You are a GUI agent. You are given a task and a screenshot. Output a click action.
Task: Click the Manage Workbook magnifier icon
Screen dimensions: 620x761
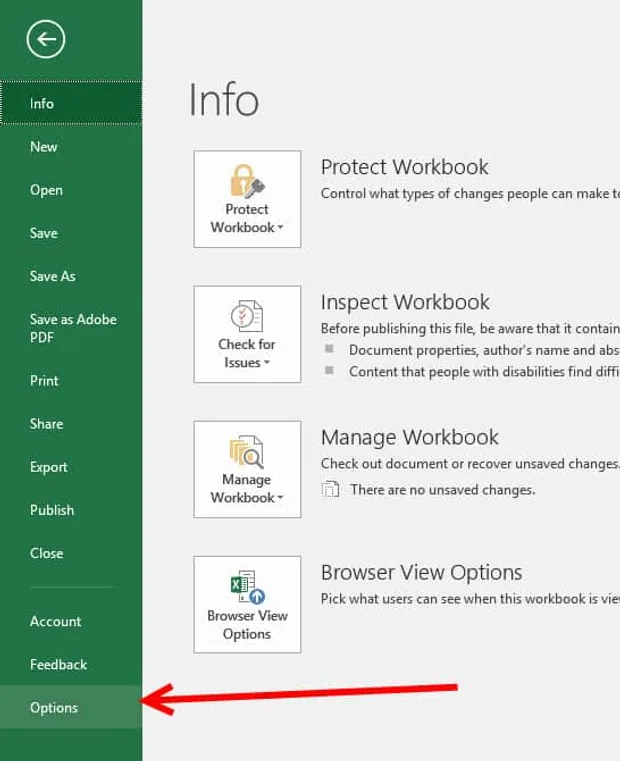click(x=247, y=451)
